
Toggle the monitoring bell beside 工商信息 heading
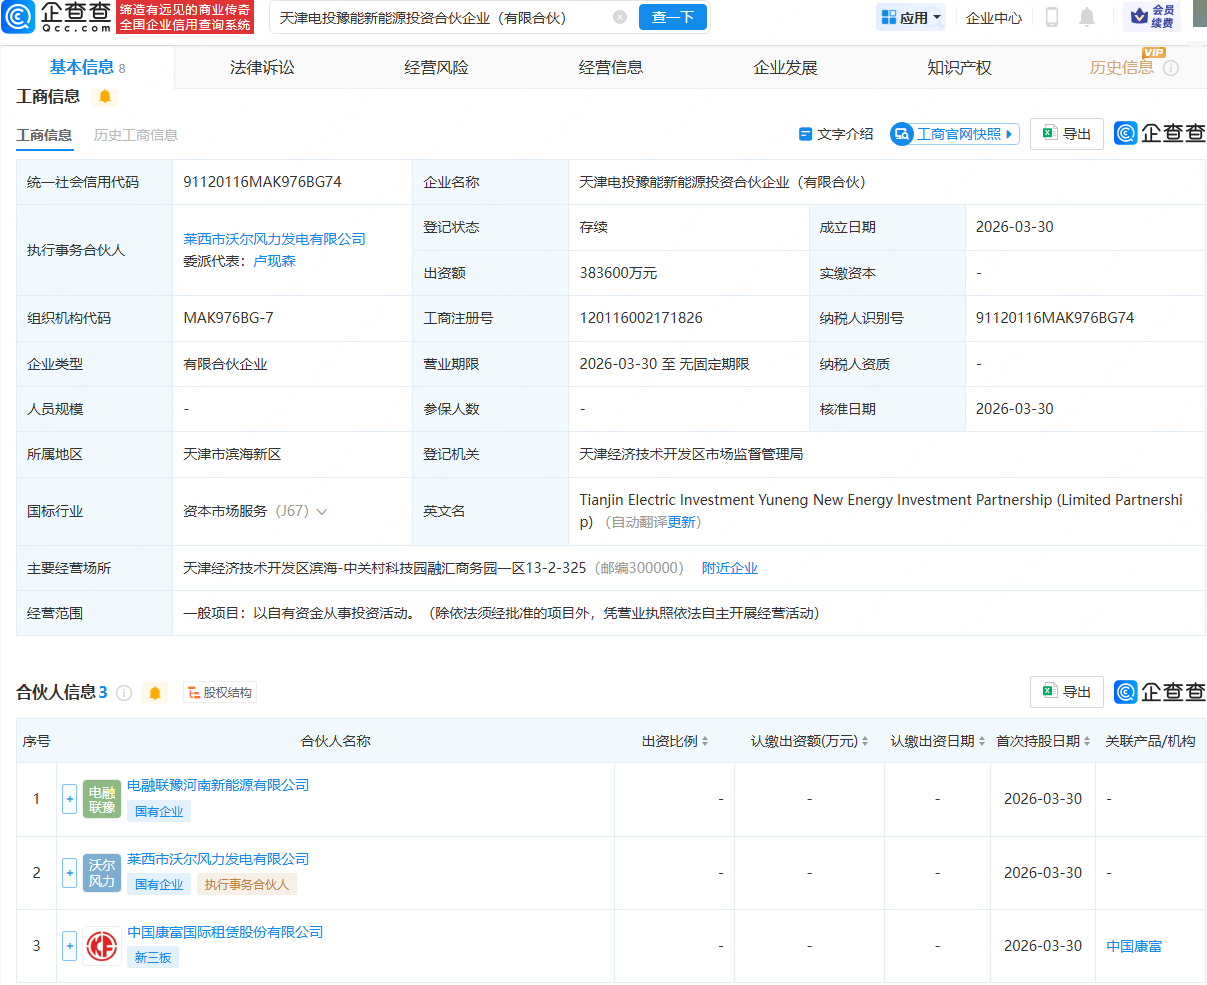tap(105, 97)
